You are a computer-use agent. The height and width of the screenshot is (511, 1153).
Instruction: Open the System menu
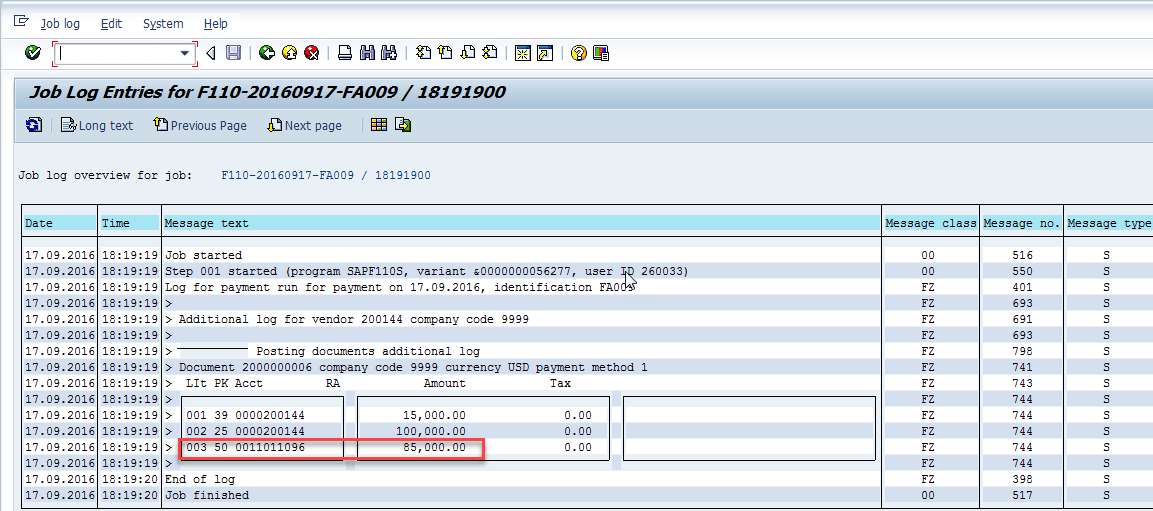pos(163,23)
